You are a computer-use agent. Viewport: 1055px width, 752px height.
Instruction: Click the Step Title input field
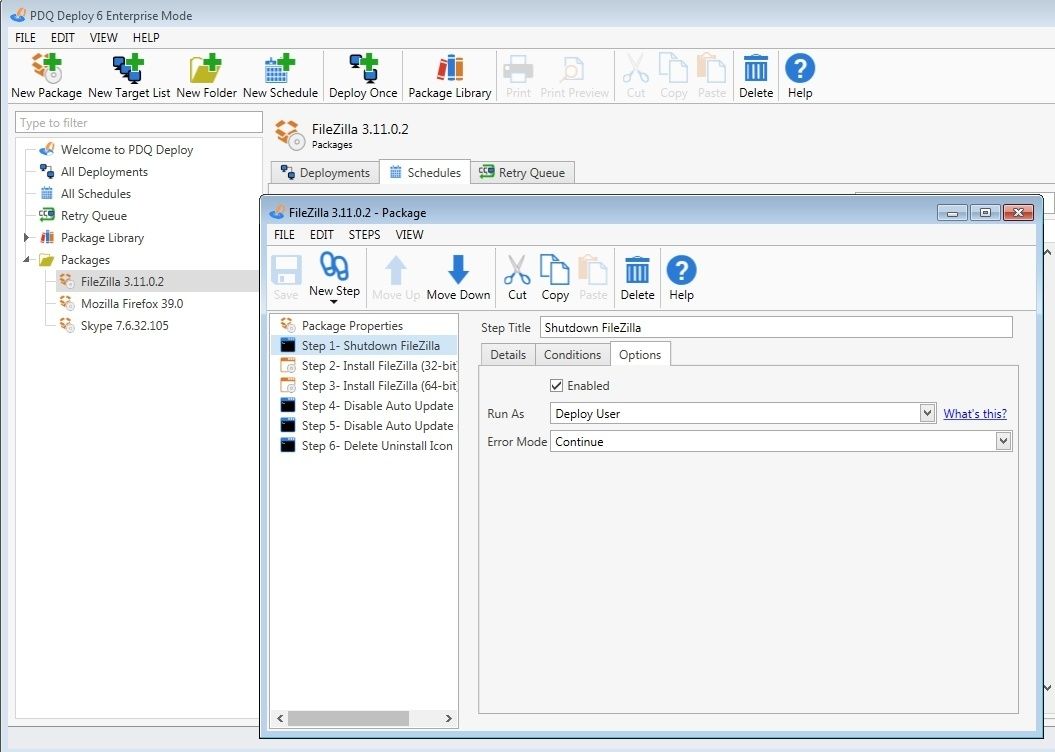[x=776, y=328]
